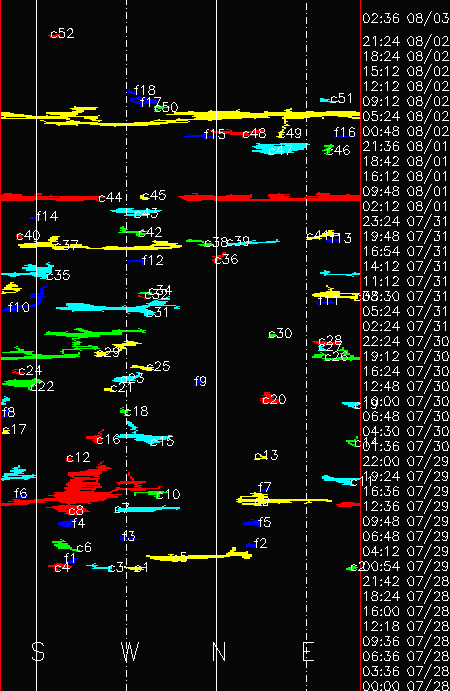Click the large red c8 event label
The image size is (450, 691).
76,510
